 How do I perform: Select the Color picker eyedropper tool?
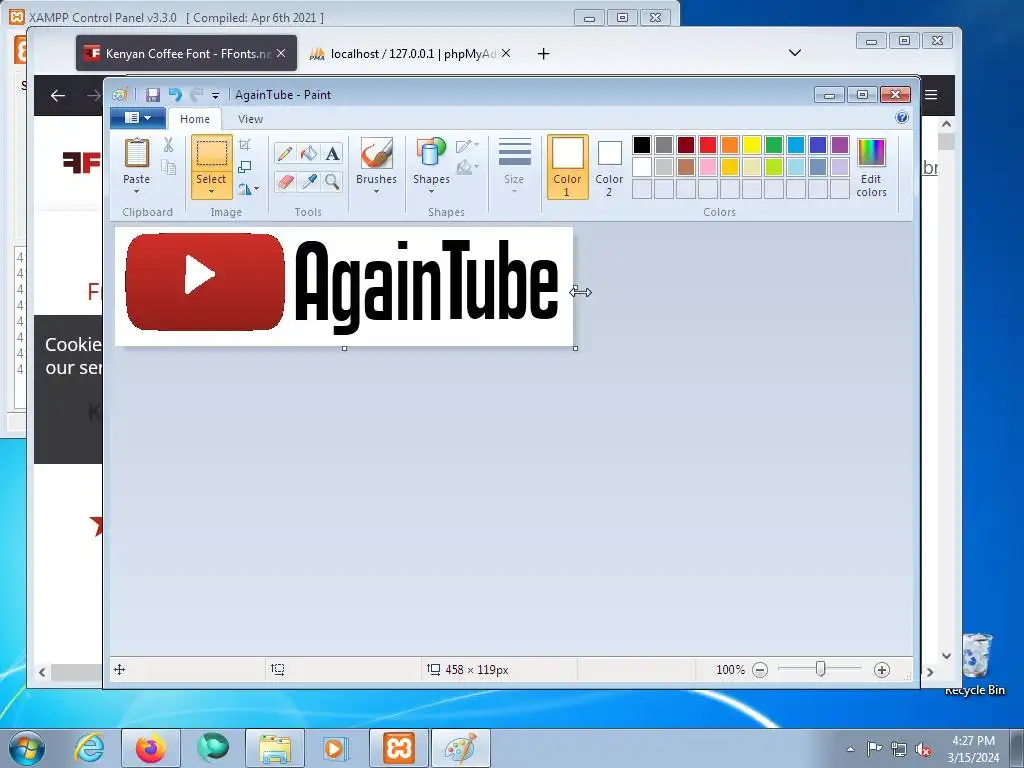click(x=308, y=181)
